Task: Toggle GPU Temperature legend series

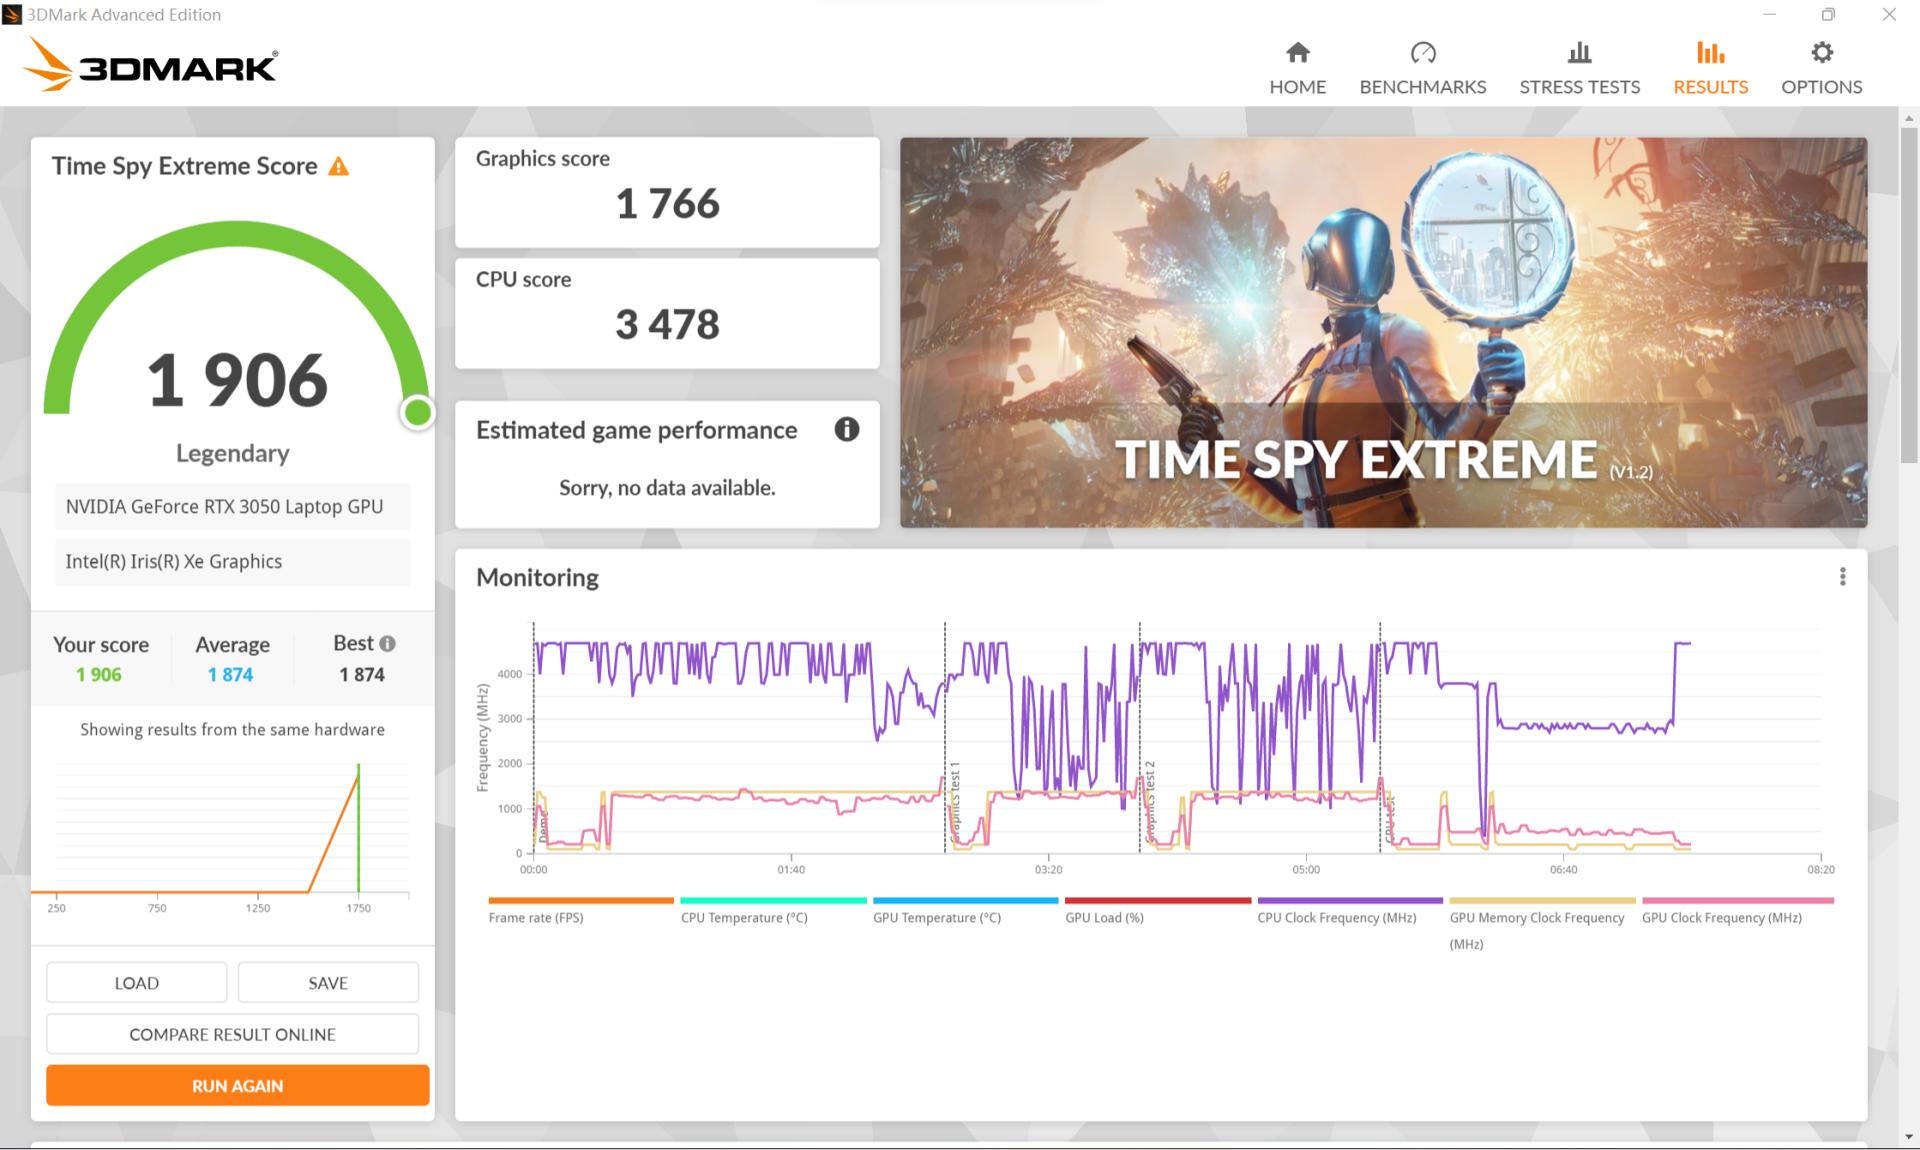Action: 965,911
